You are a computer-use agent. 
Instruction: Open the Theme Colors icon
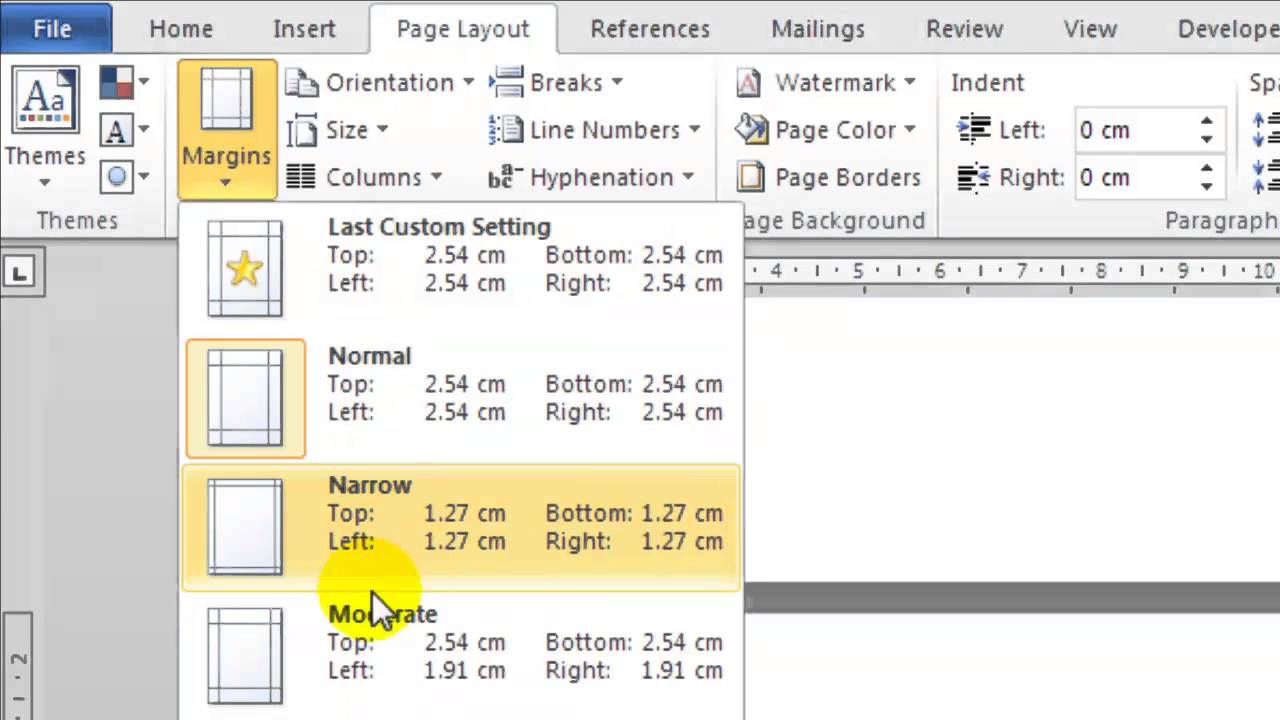pyautogui.click(x=117, y=82)
